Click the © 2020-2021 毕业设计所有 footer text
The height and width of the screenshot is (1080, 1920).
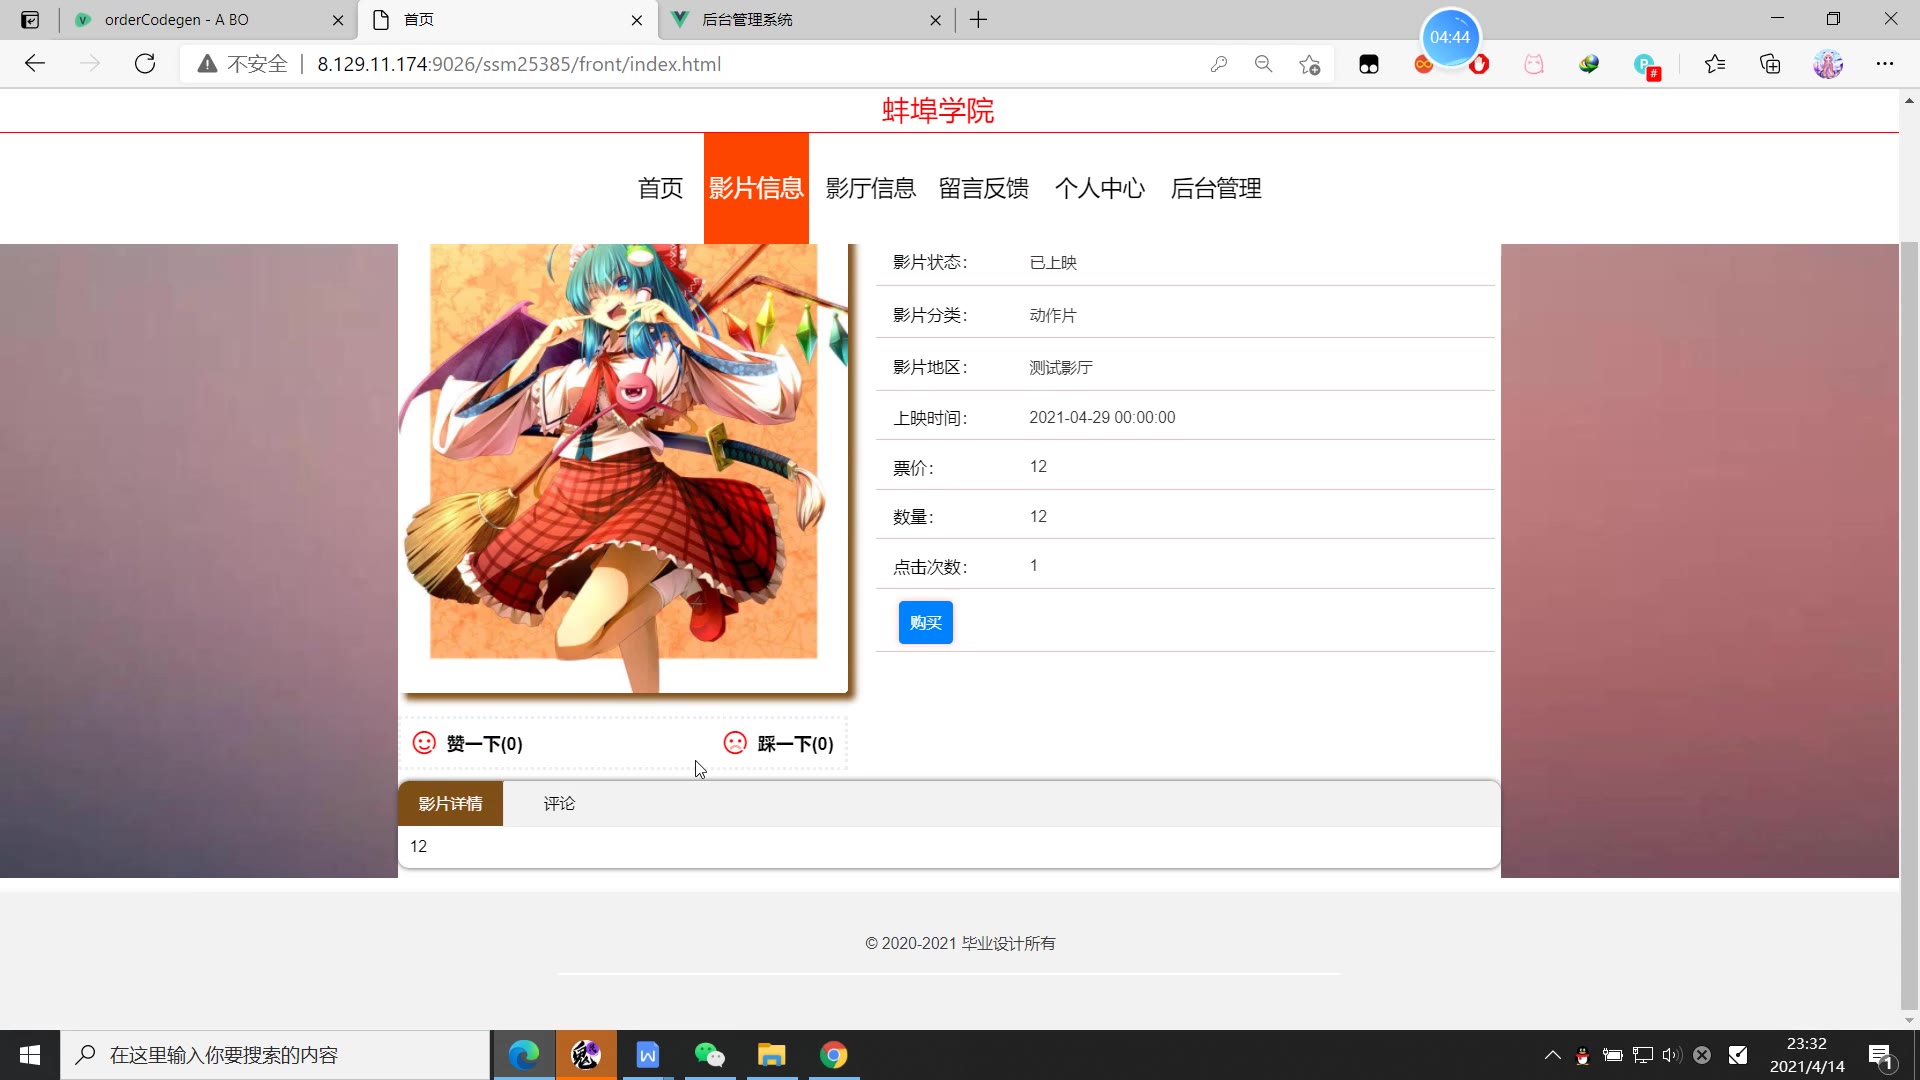click(x=960, y=943)
